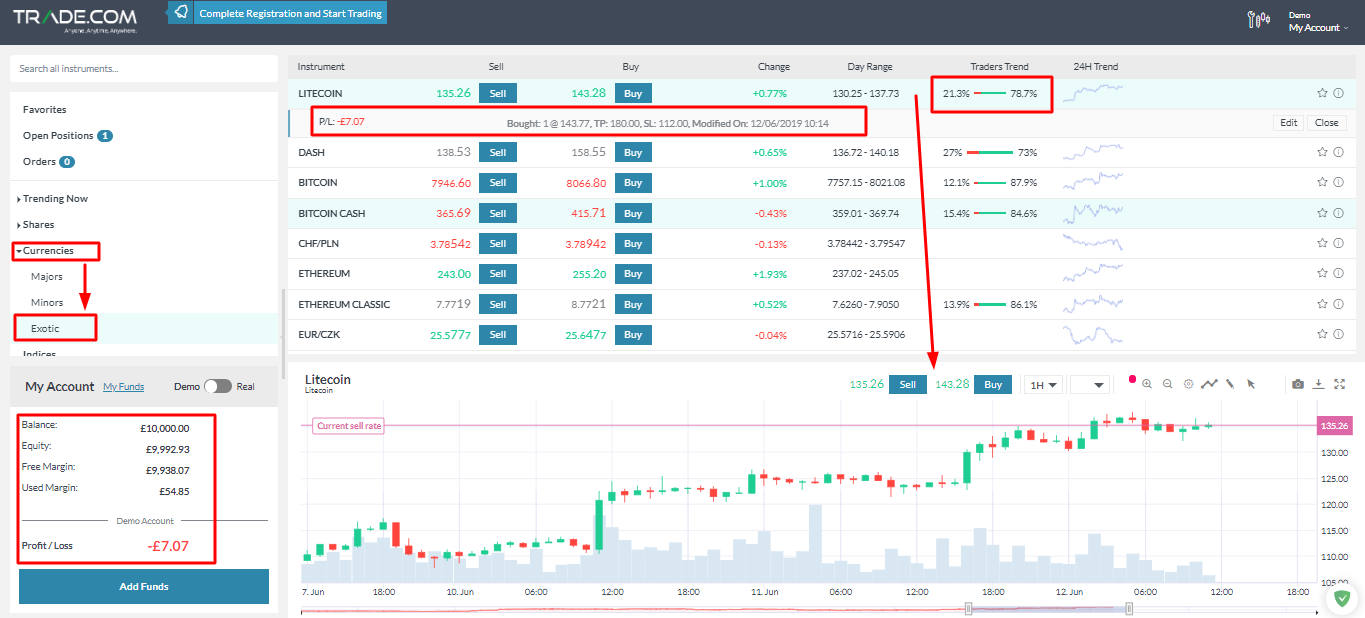Expand the Trending Now category
Viewport: 1365px width, 618px height.
click(53, 198)
